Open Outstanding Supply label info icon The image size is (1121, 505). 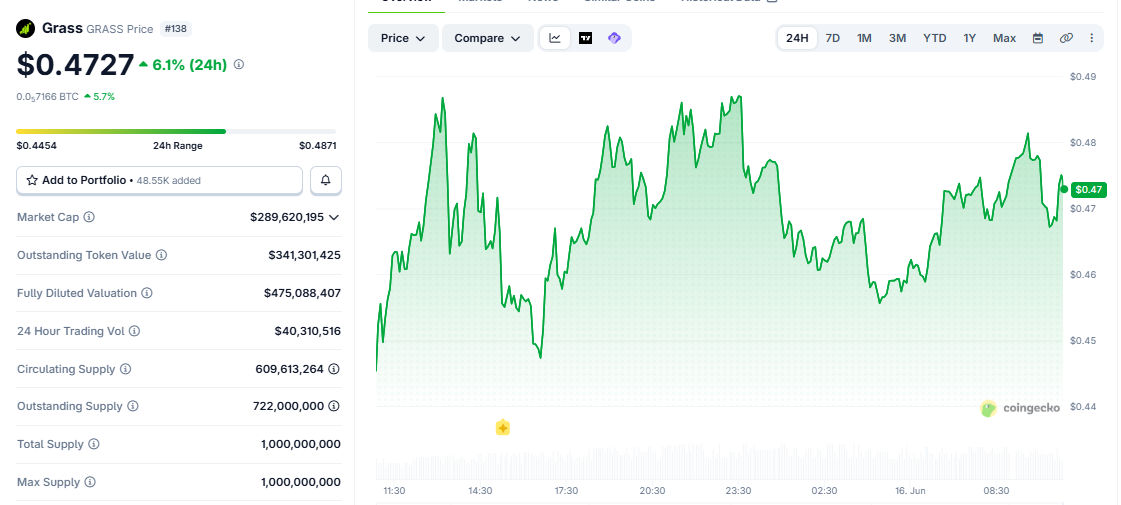click(132, 406)
